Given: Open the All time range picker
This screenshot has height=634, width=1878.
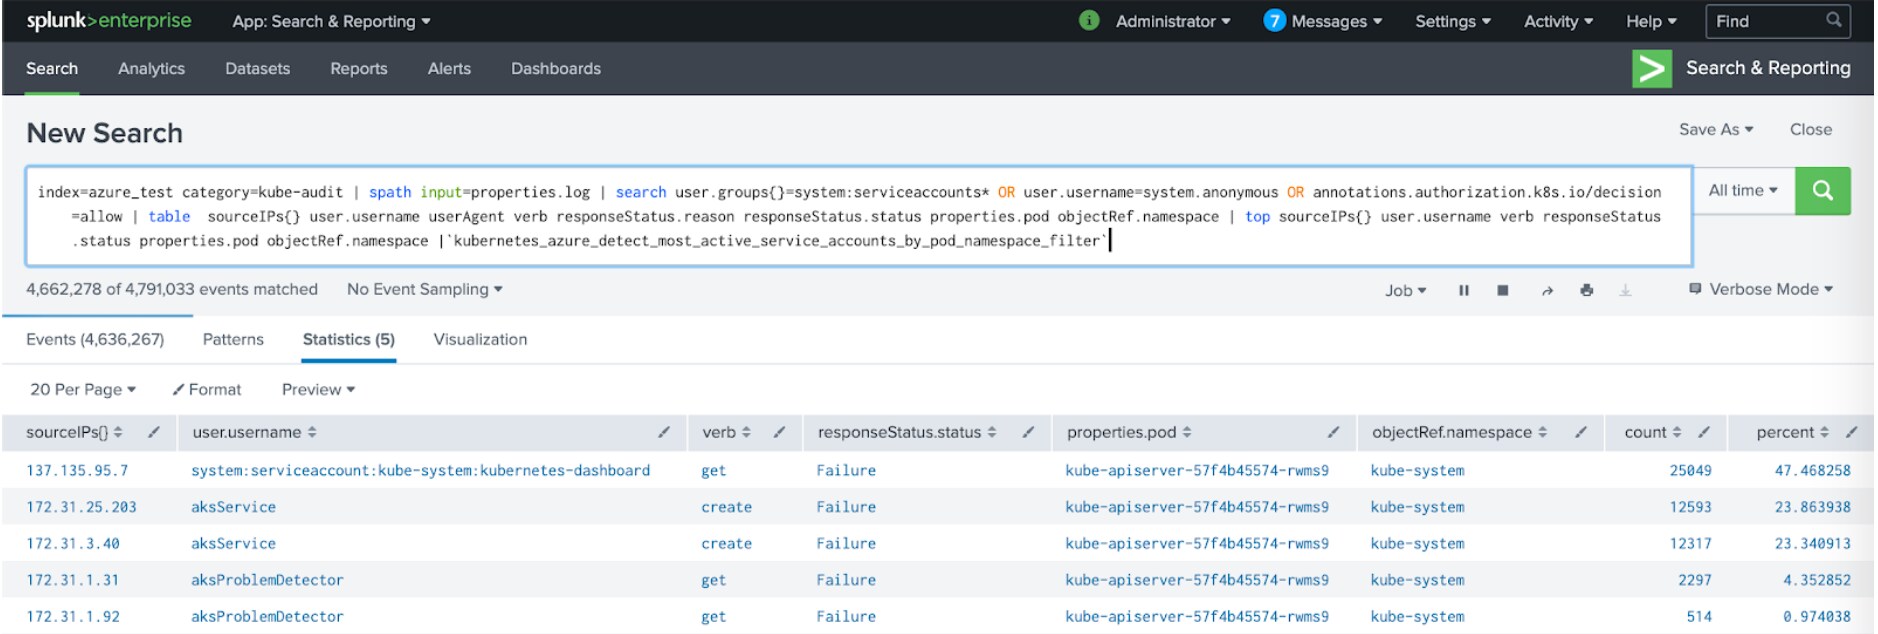Looking at the screenshot, I should 1743,190.
